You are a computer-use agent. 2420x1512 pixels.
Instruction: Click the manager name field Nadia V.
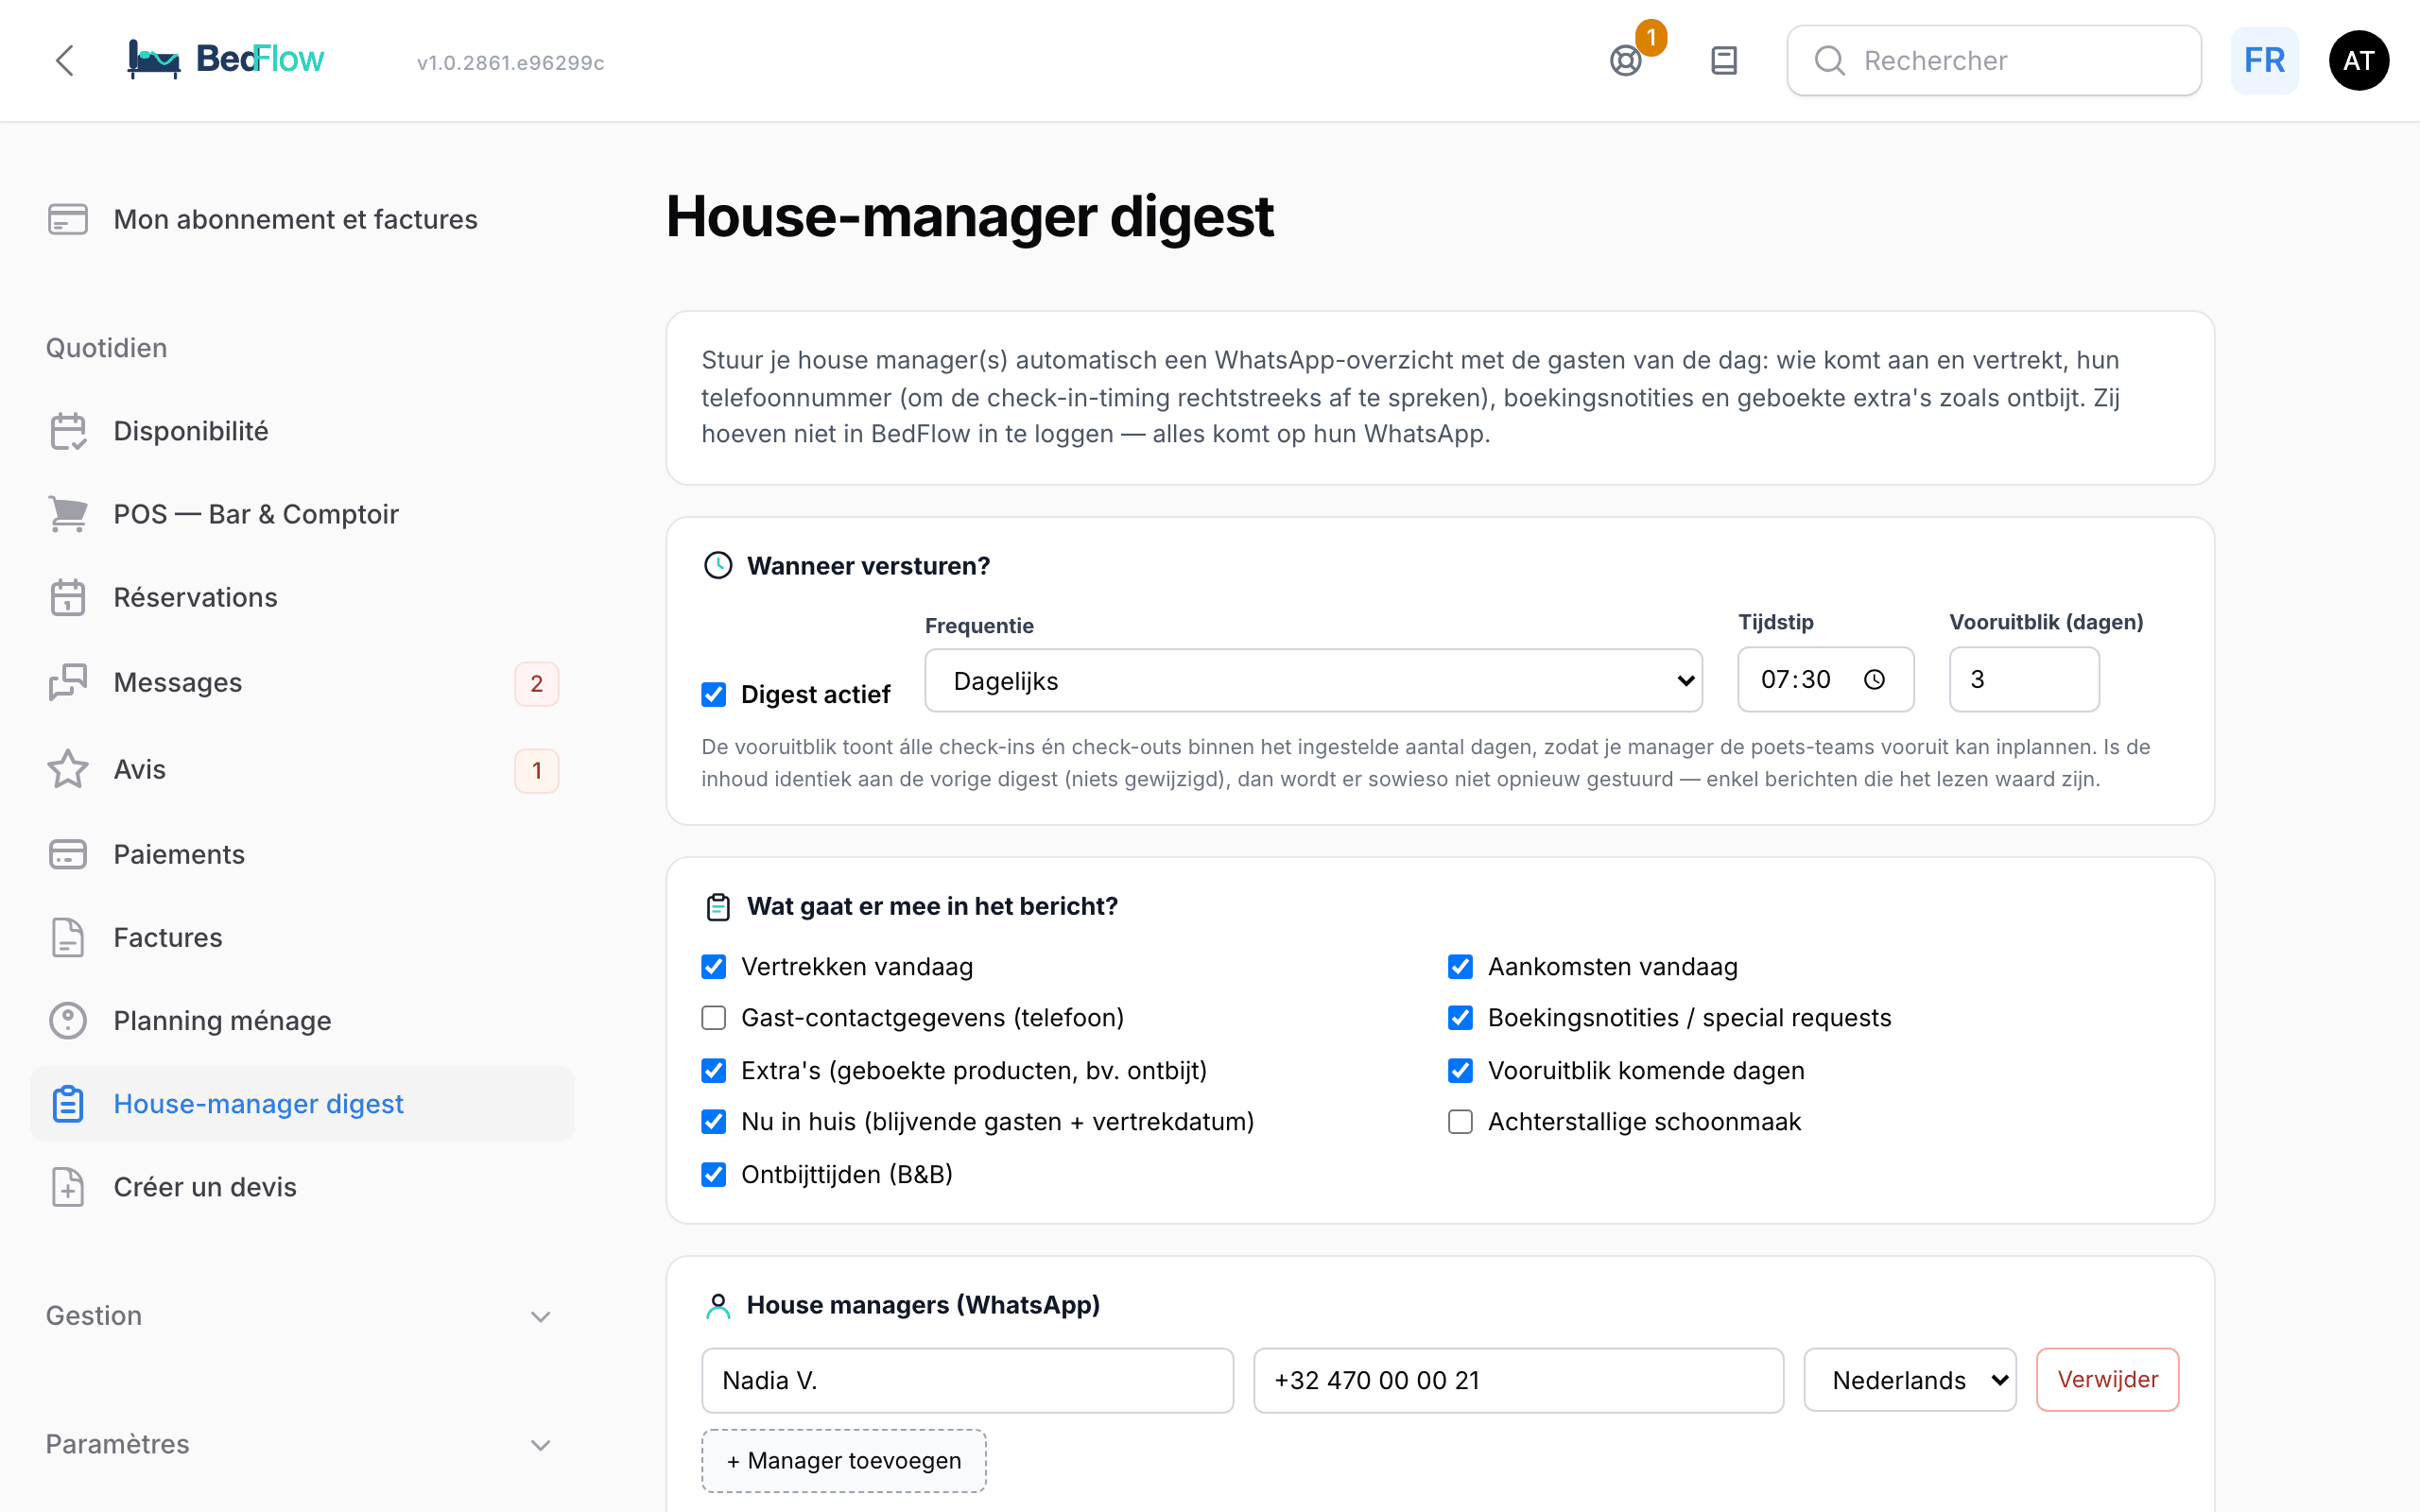click(x=967, y=1380)
